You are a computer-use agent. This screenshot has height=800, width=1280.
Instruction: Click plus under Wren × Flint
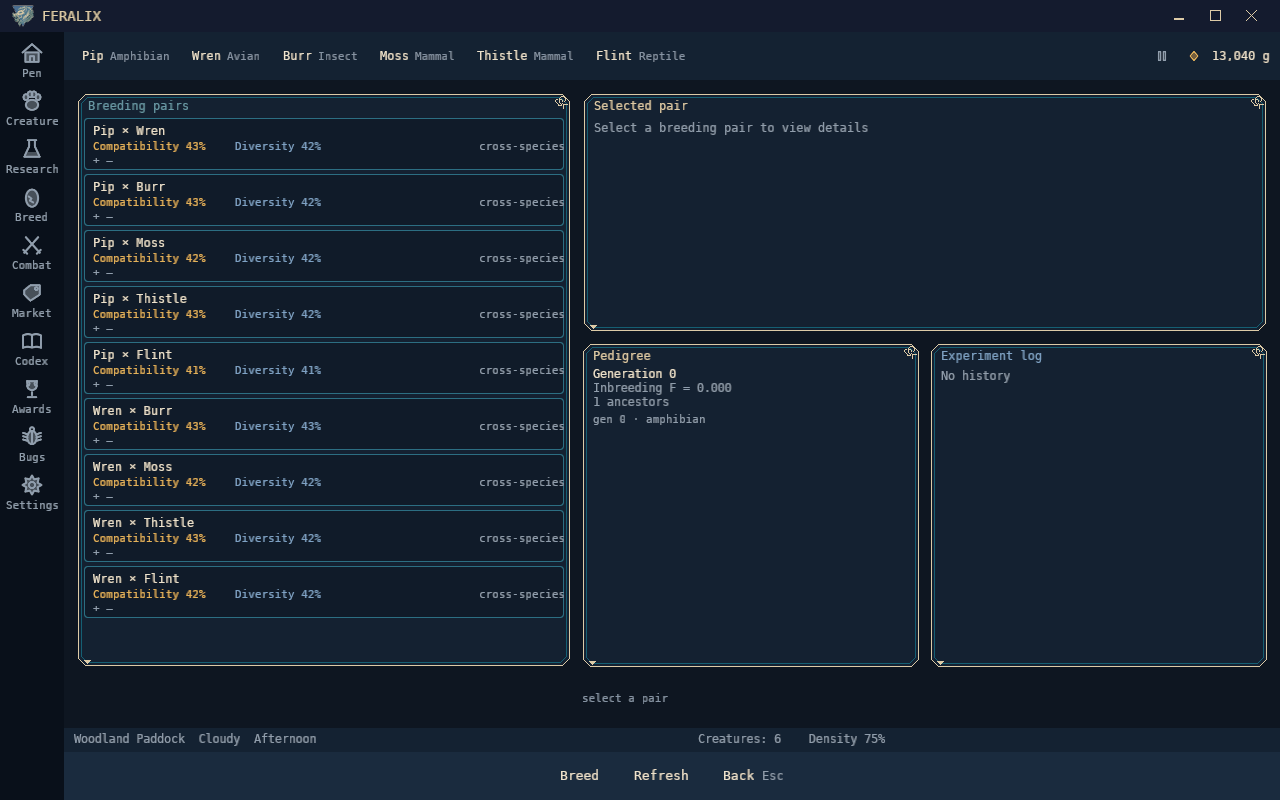[x=97, y=608]
